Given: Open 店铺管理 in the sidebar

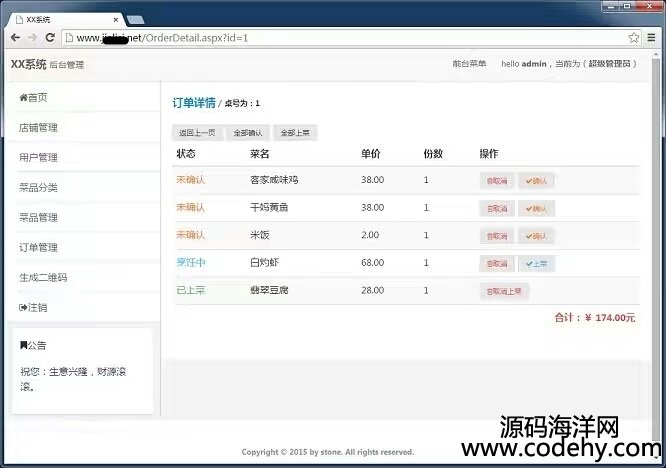Looking at the screenshot, I should click(38, 127).
